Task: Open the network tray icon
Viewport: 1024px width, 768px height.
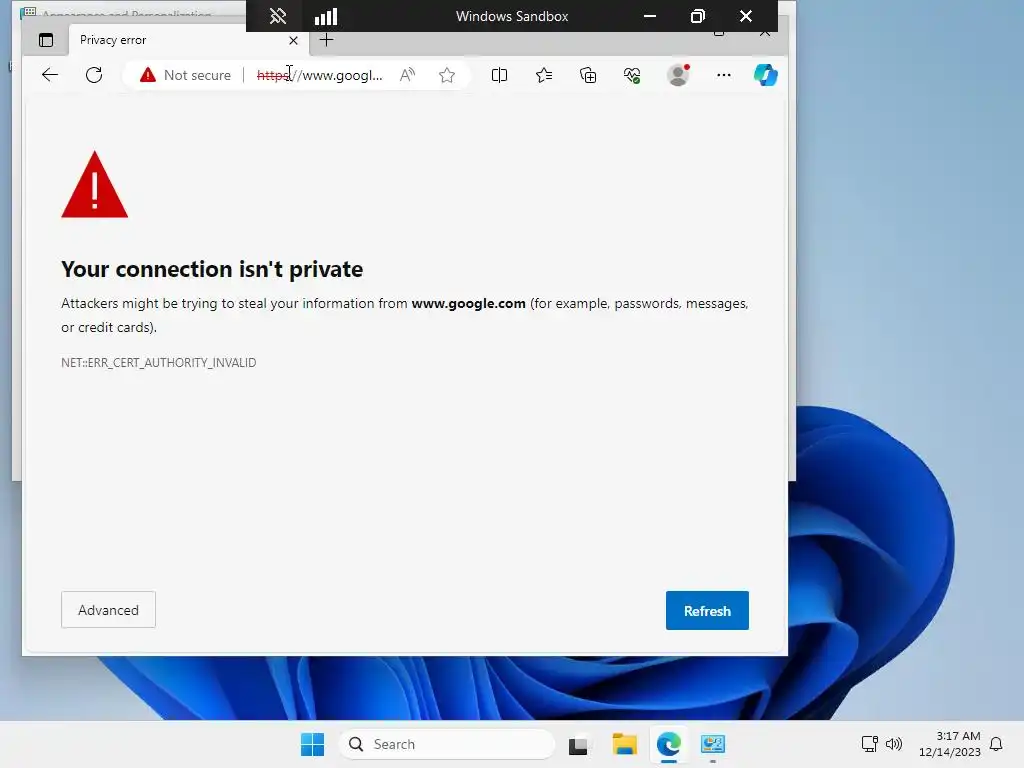Action: point(869,743)
